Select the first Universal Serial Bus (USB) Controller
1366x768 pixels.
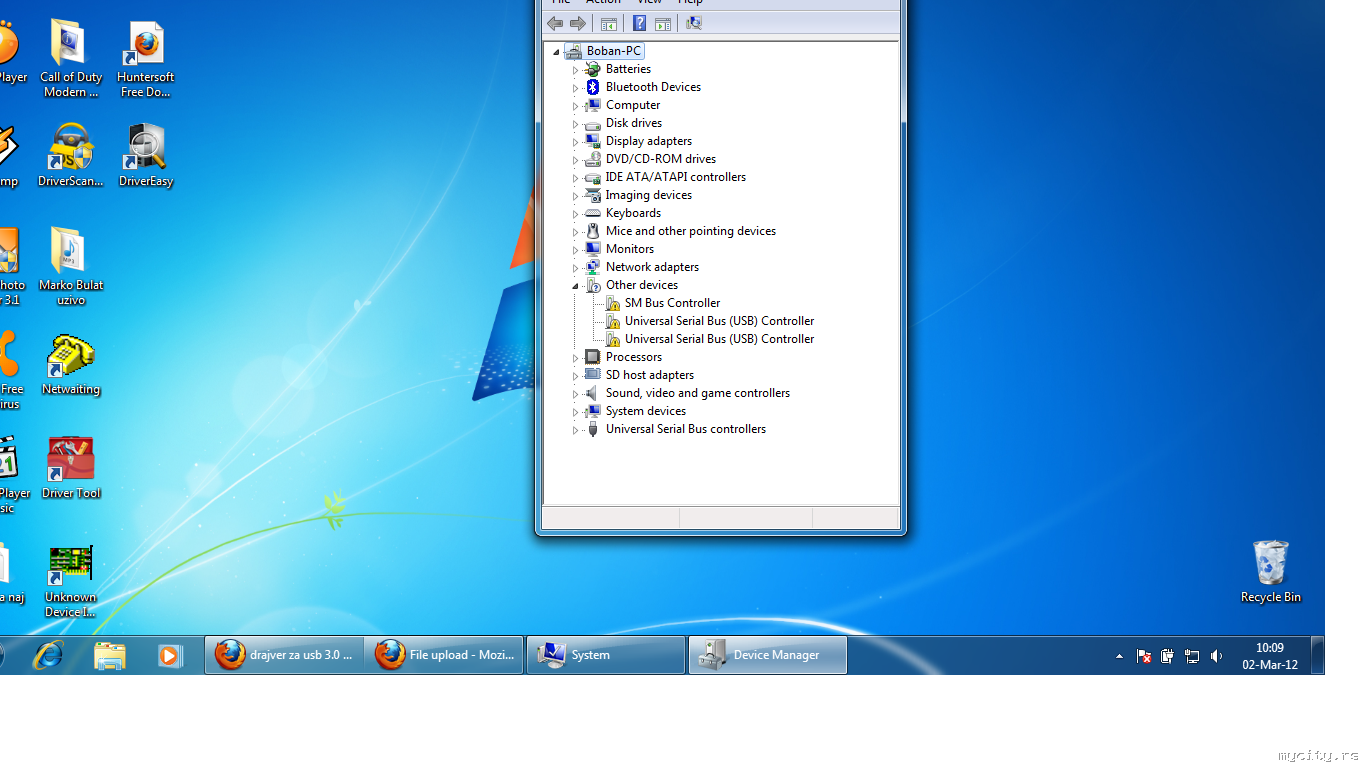coord(719,321)
